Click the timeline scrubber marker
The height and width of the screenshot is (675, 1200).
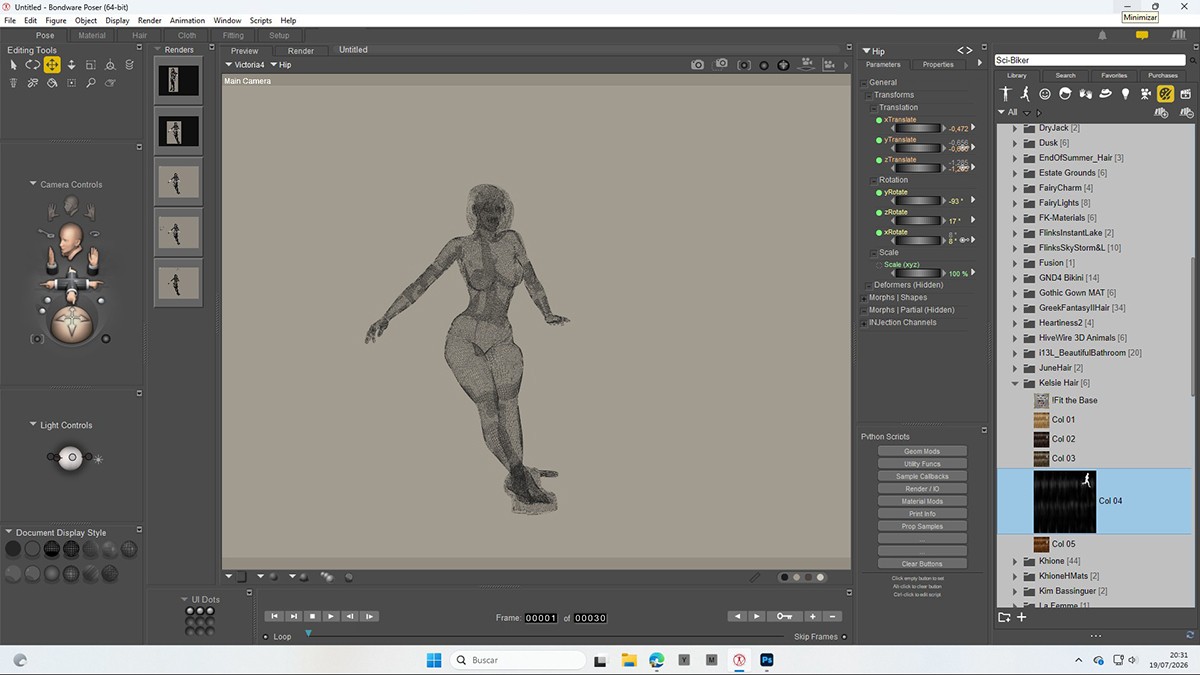(x=308, y=633)
